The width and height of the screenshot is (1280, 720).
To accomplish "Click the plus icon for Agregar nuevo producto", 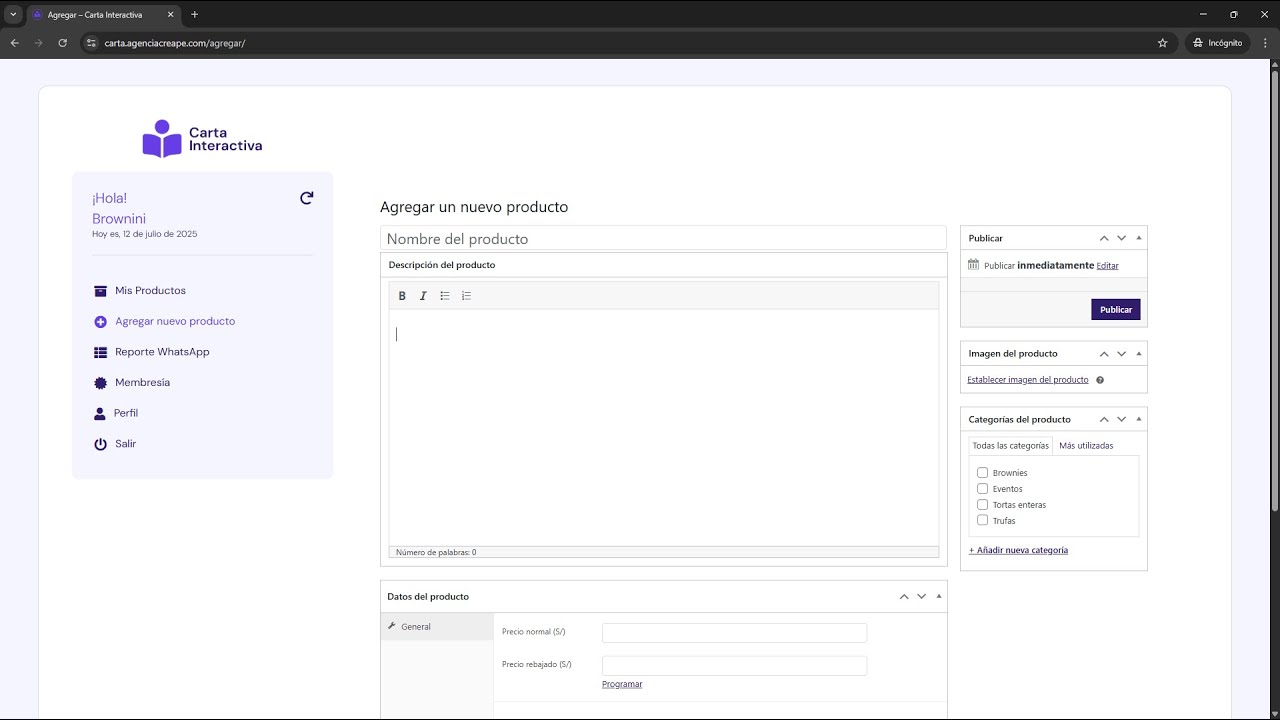I will click(100, 322).
